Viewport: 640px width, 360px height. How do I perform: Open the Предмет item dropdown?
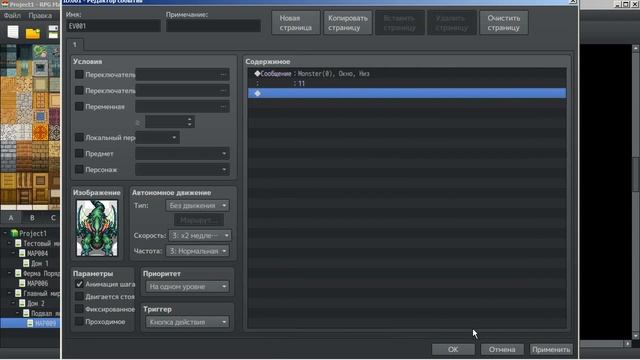pos(182,153)
